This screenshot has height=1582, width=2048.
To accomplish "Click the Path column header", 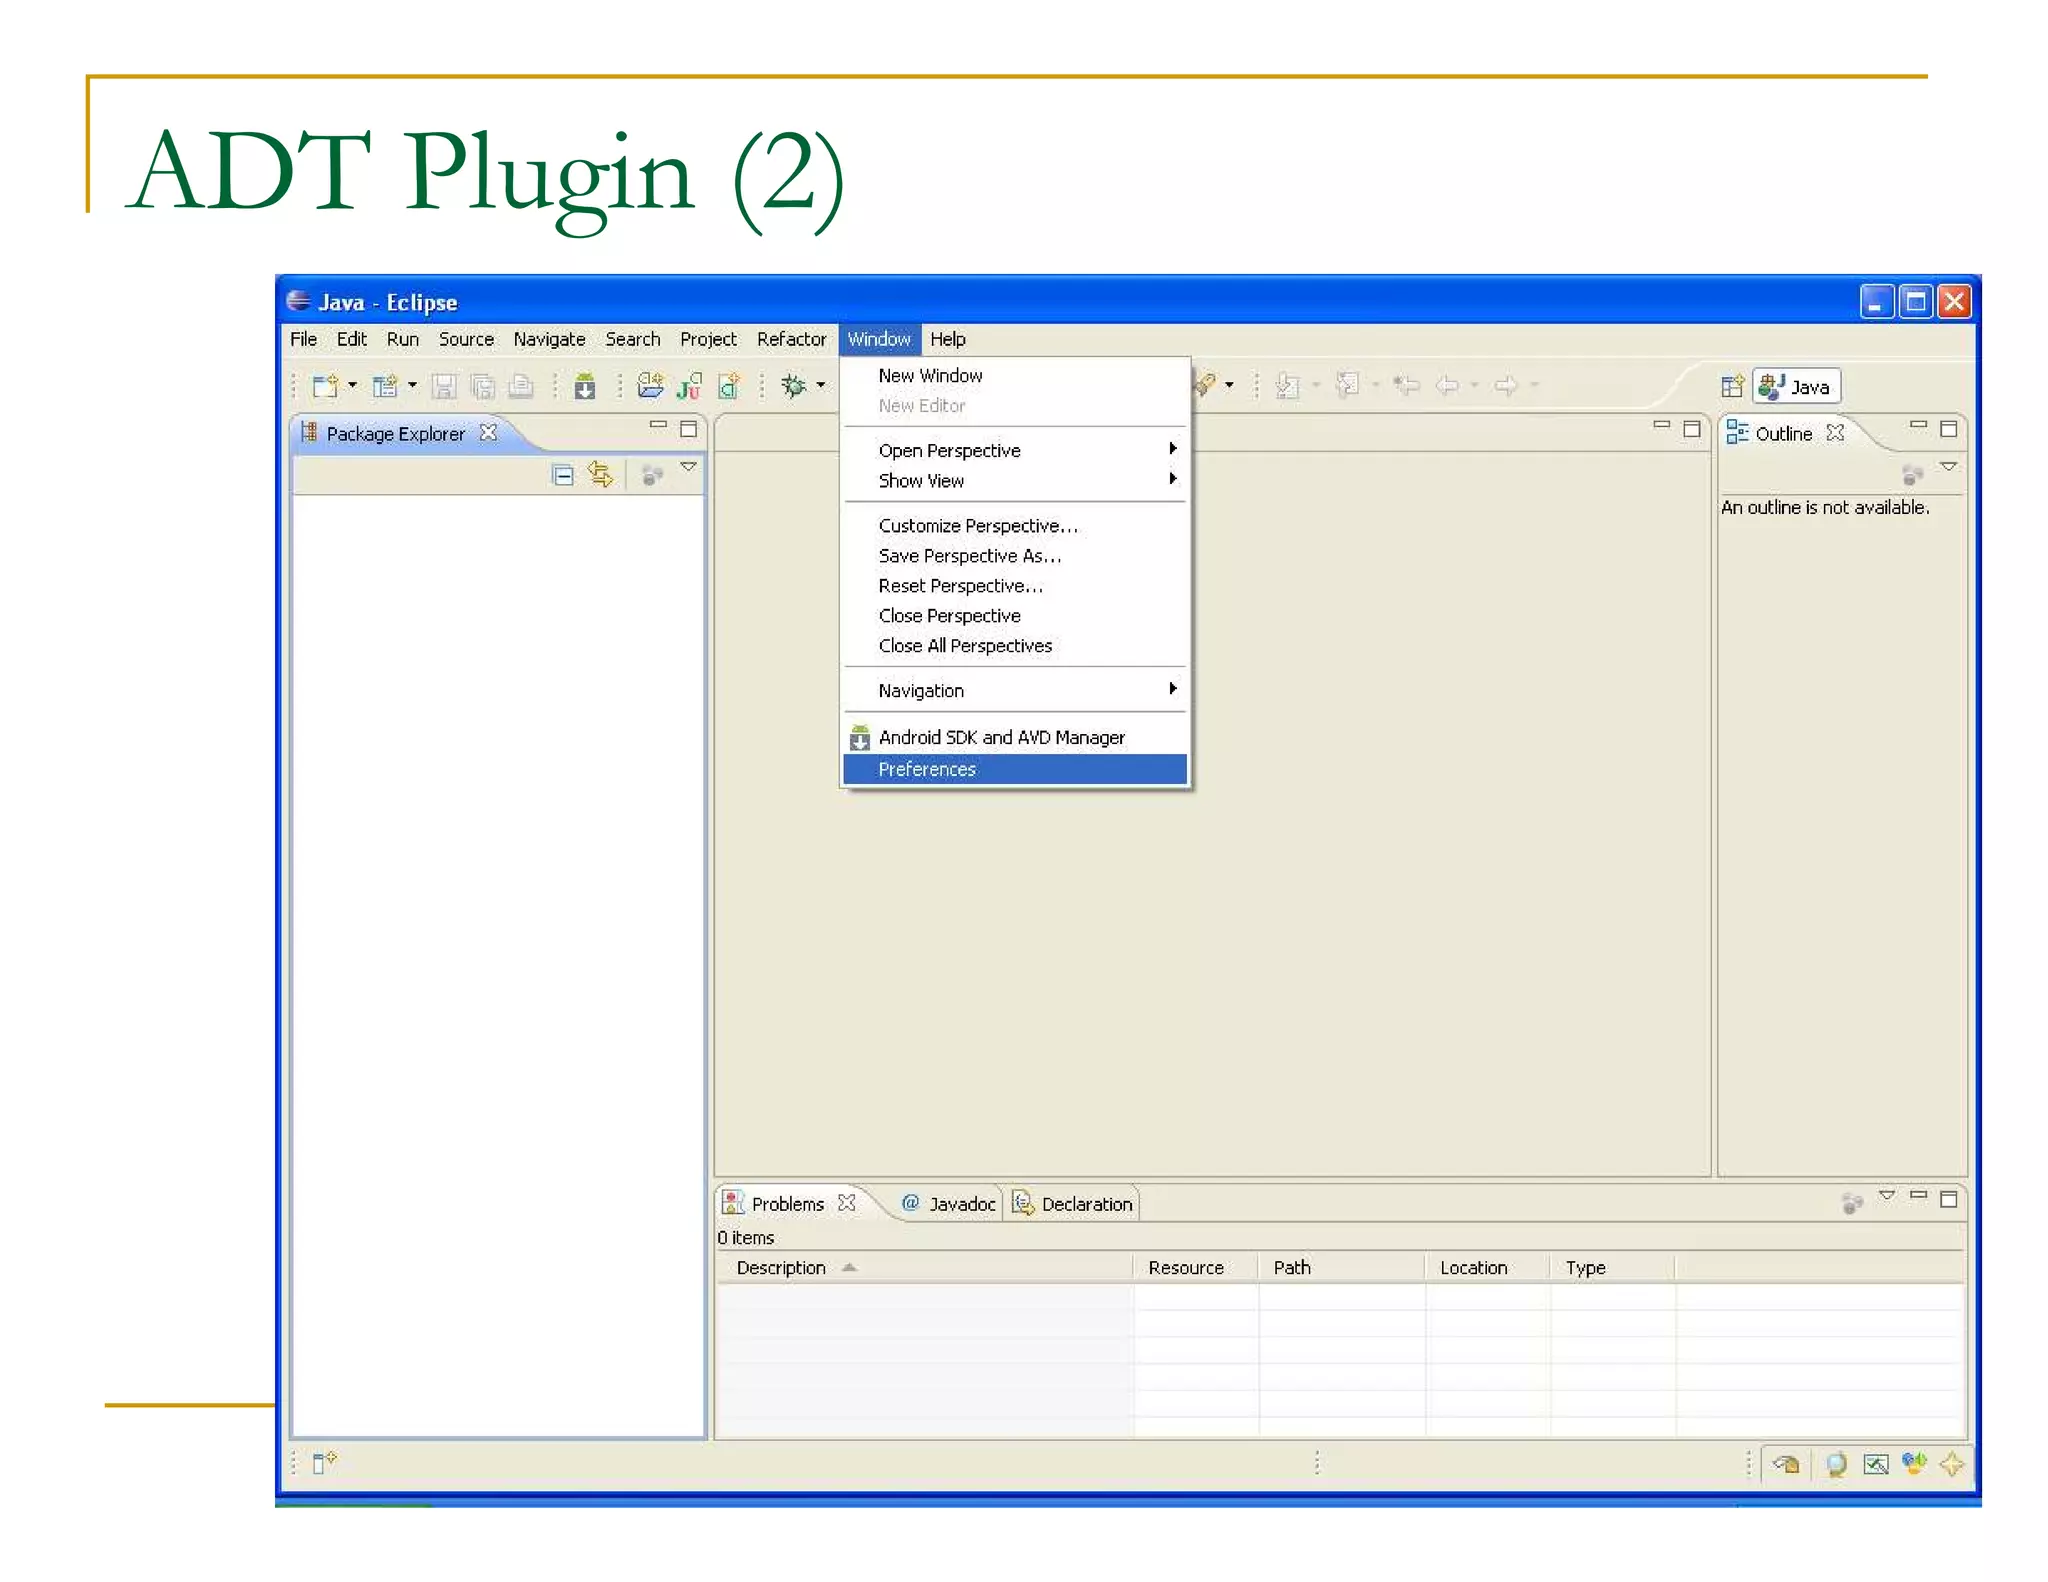I will point(1342,1268).
